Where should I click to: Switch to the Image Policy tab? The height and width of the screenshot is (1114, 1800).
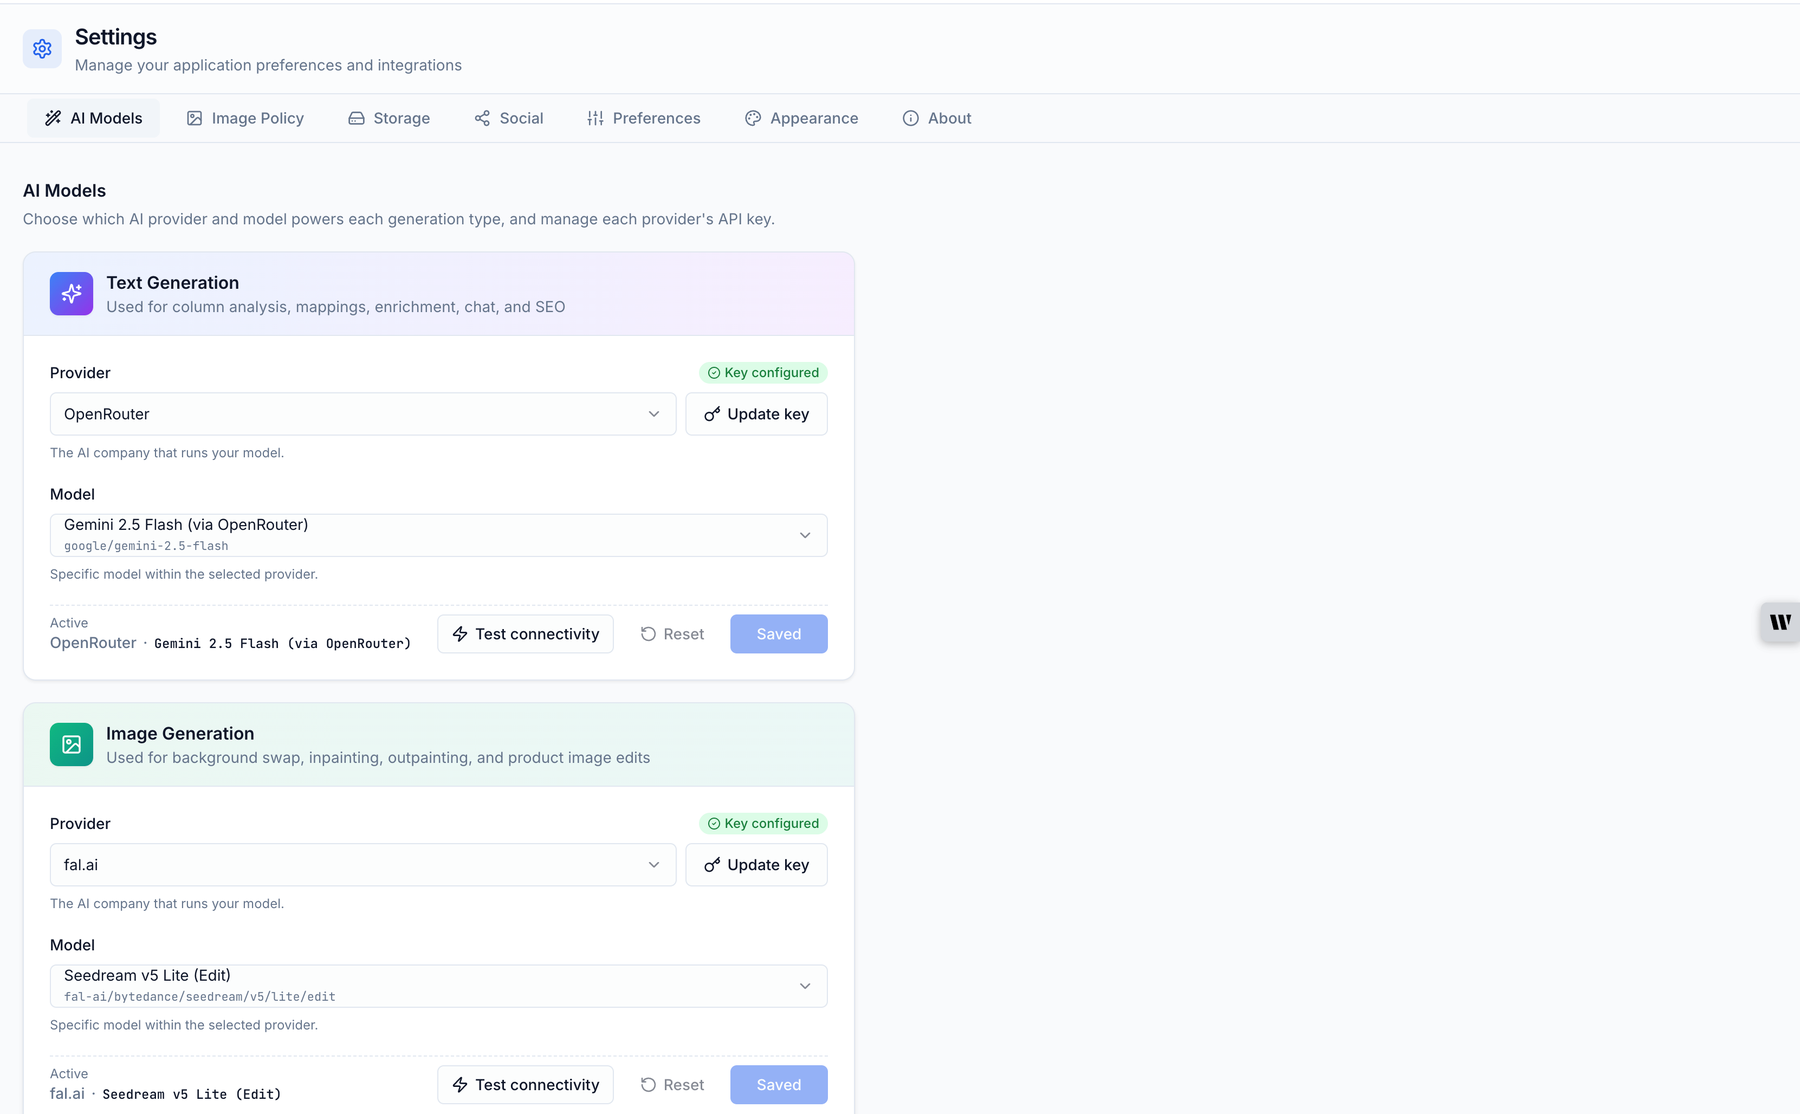245,118
